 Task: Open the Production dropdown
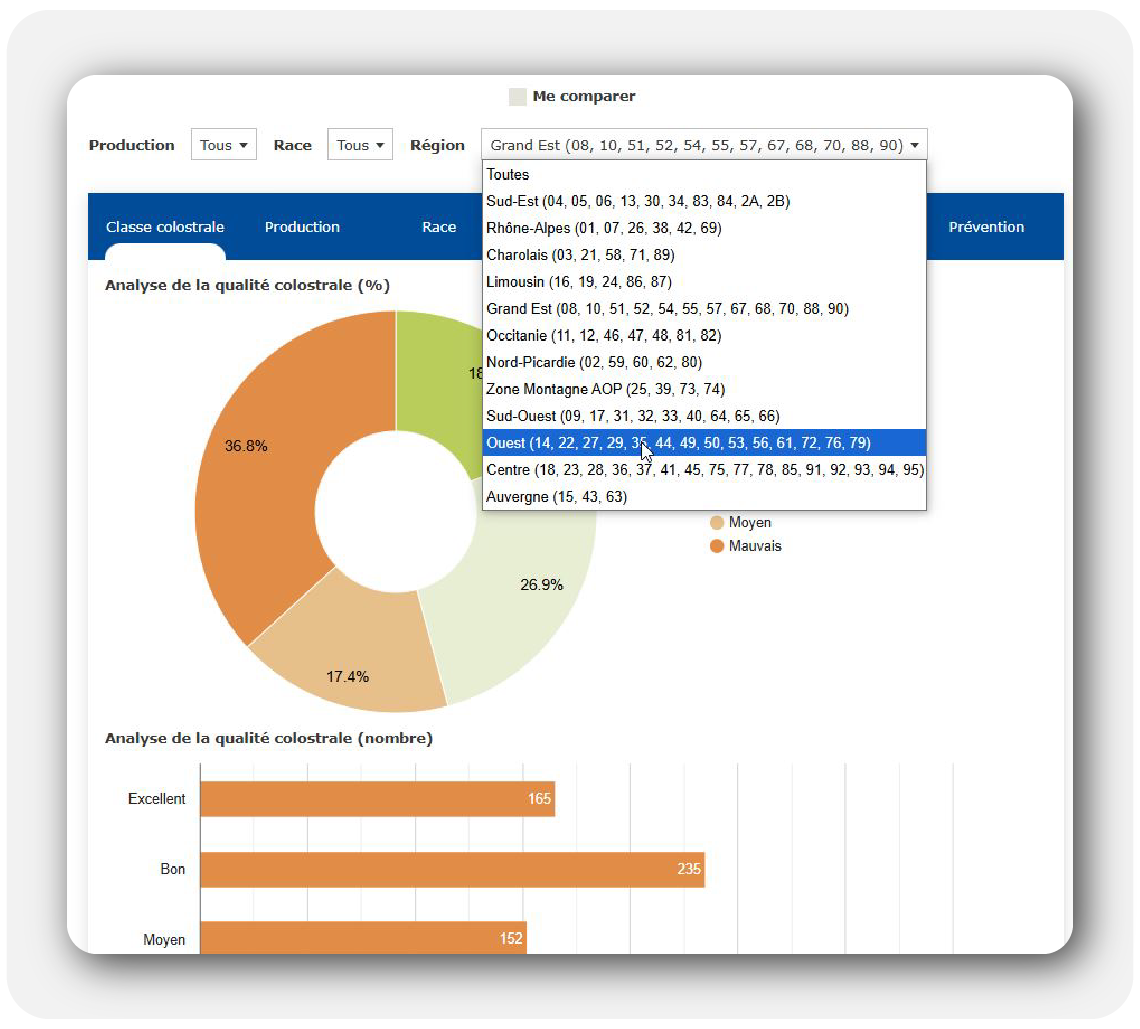pyautogui.click(x=224, y=145)
